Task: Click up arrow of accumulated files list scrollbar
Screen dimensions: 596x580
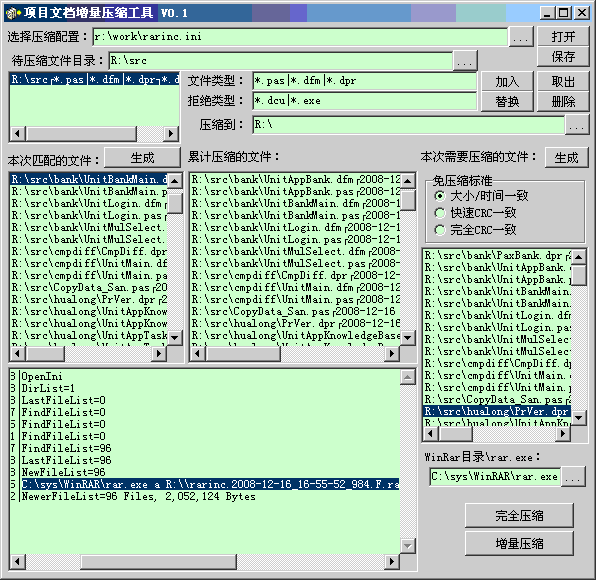Action: pos(407,181)
